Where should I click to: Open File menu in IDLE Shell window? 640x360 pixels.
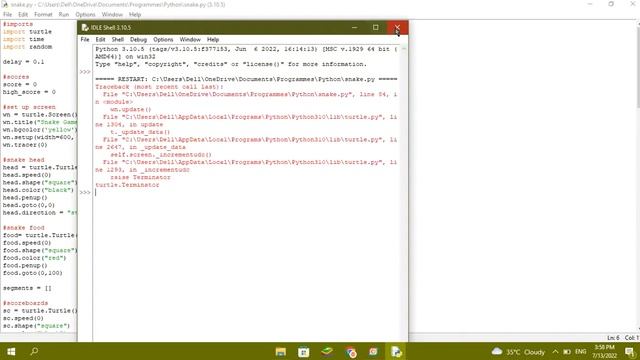[85, 40]
